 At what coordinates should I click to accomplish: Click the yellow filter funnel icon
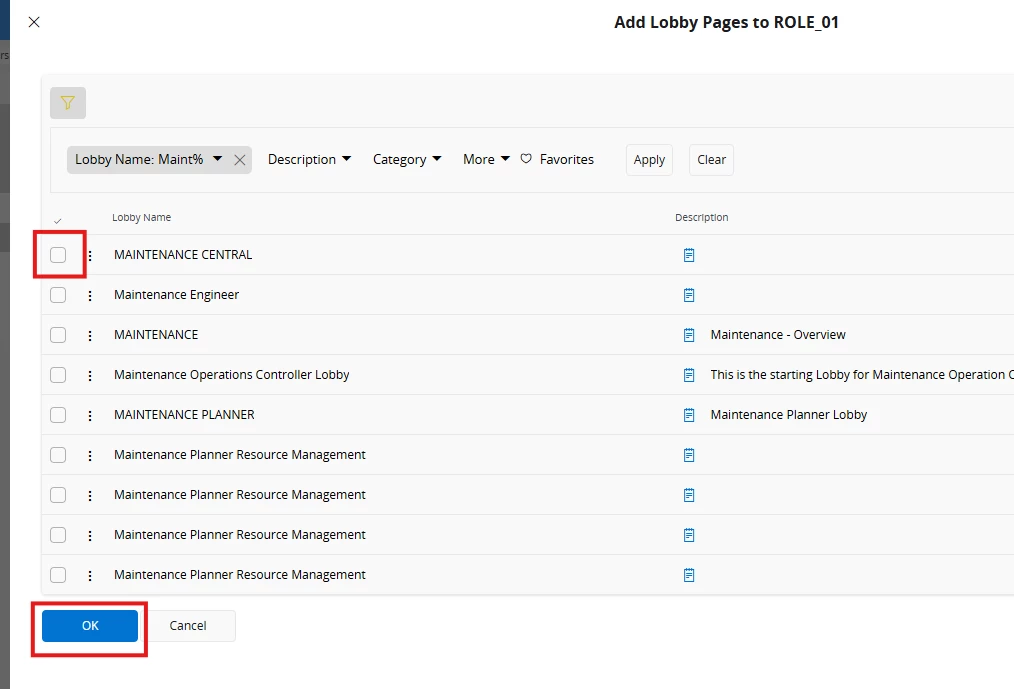68,103
